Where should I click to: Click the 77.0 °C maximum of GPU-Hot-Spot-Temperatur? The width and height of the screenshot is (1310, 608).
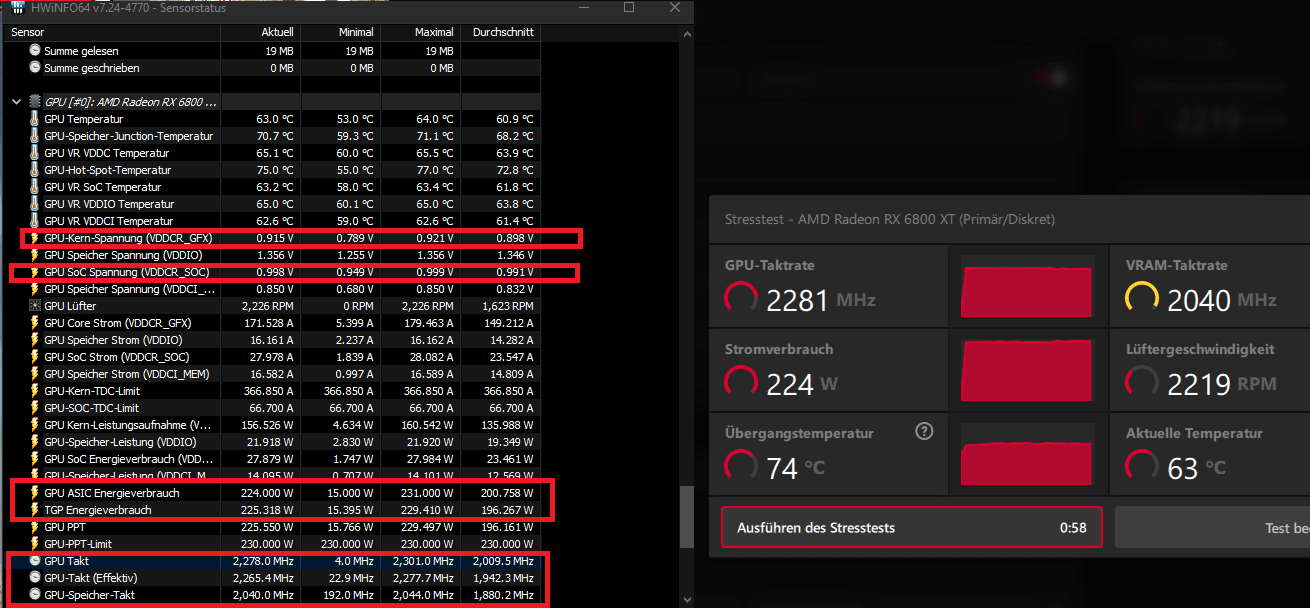(x=435, y=170)
